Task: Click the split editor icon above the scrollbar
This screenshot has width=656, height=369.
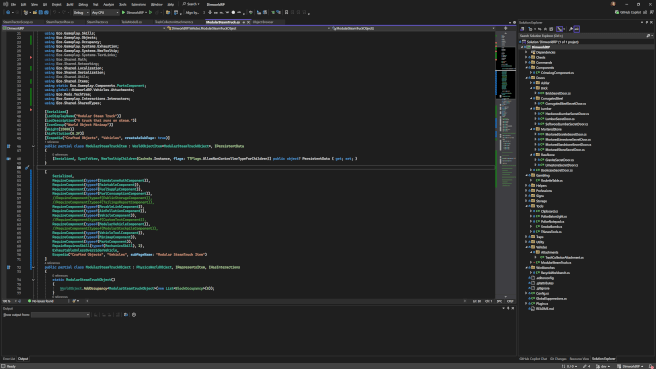Action: (x=505, y=28)
